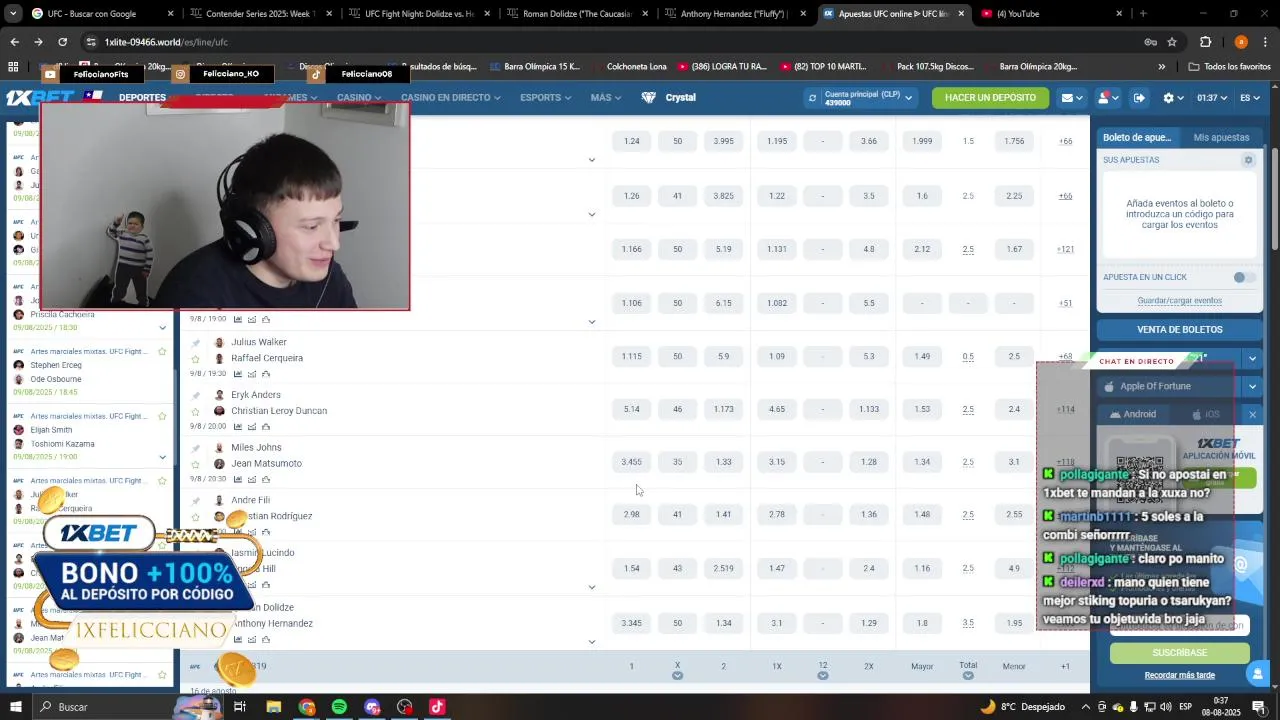Open browser extensions puzzle icon
This screenshot has height=720, width=1280.
click(1205, 42)
